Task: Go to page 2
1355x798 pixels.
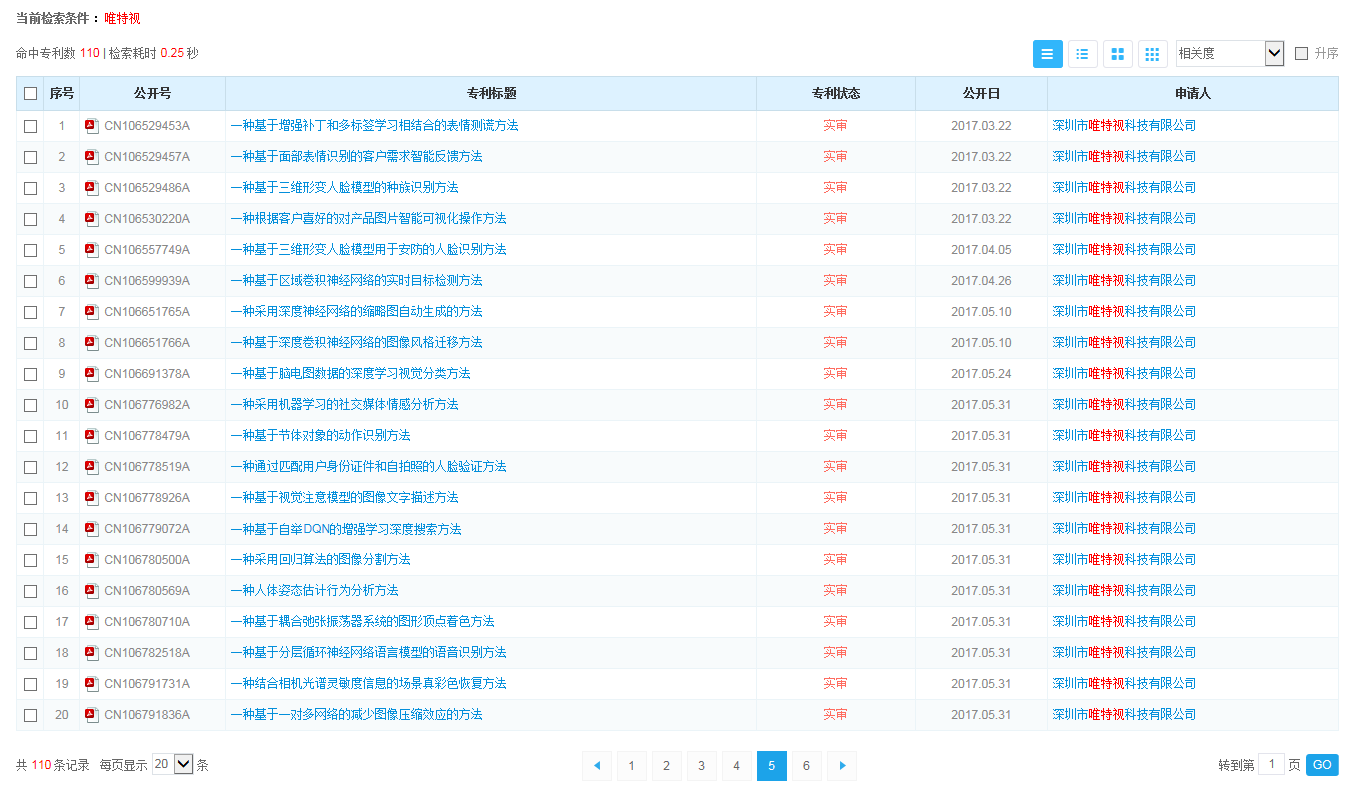Action: click(x=666, y=766)
